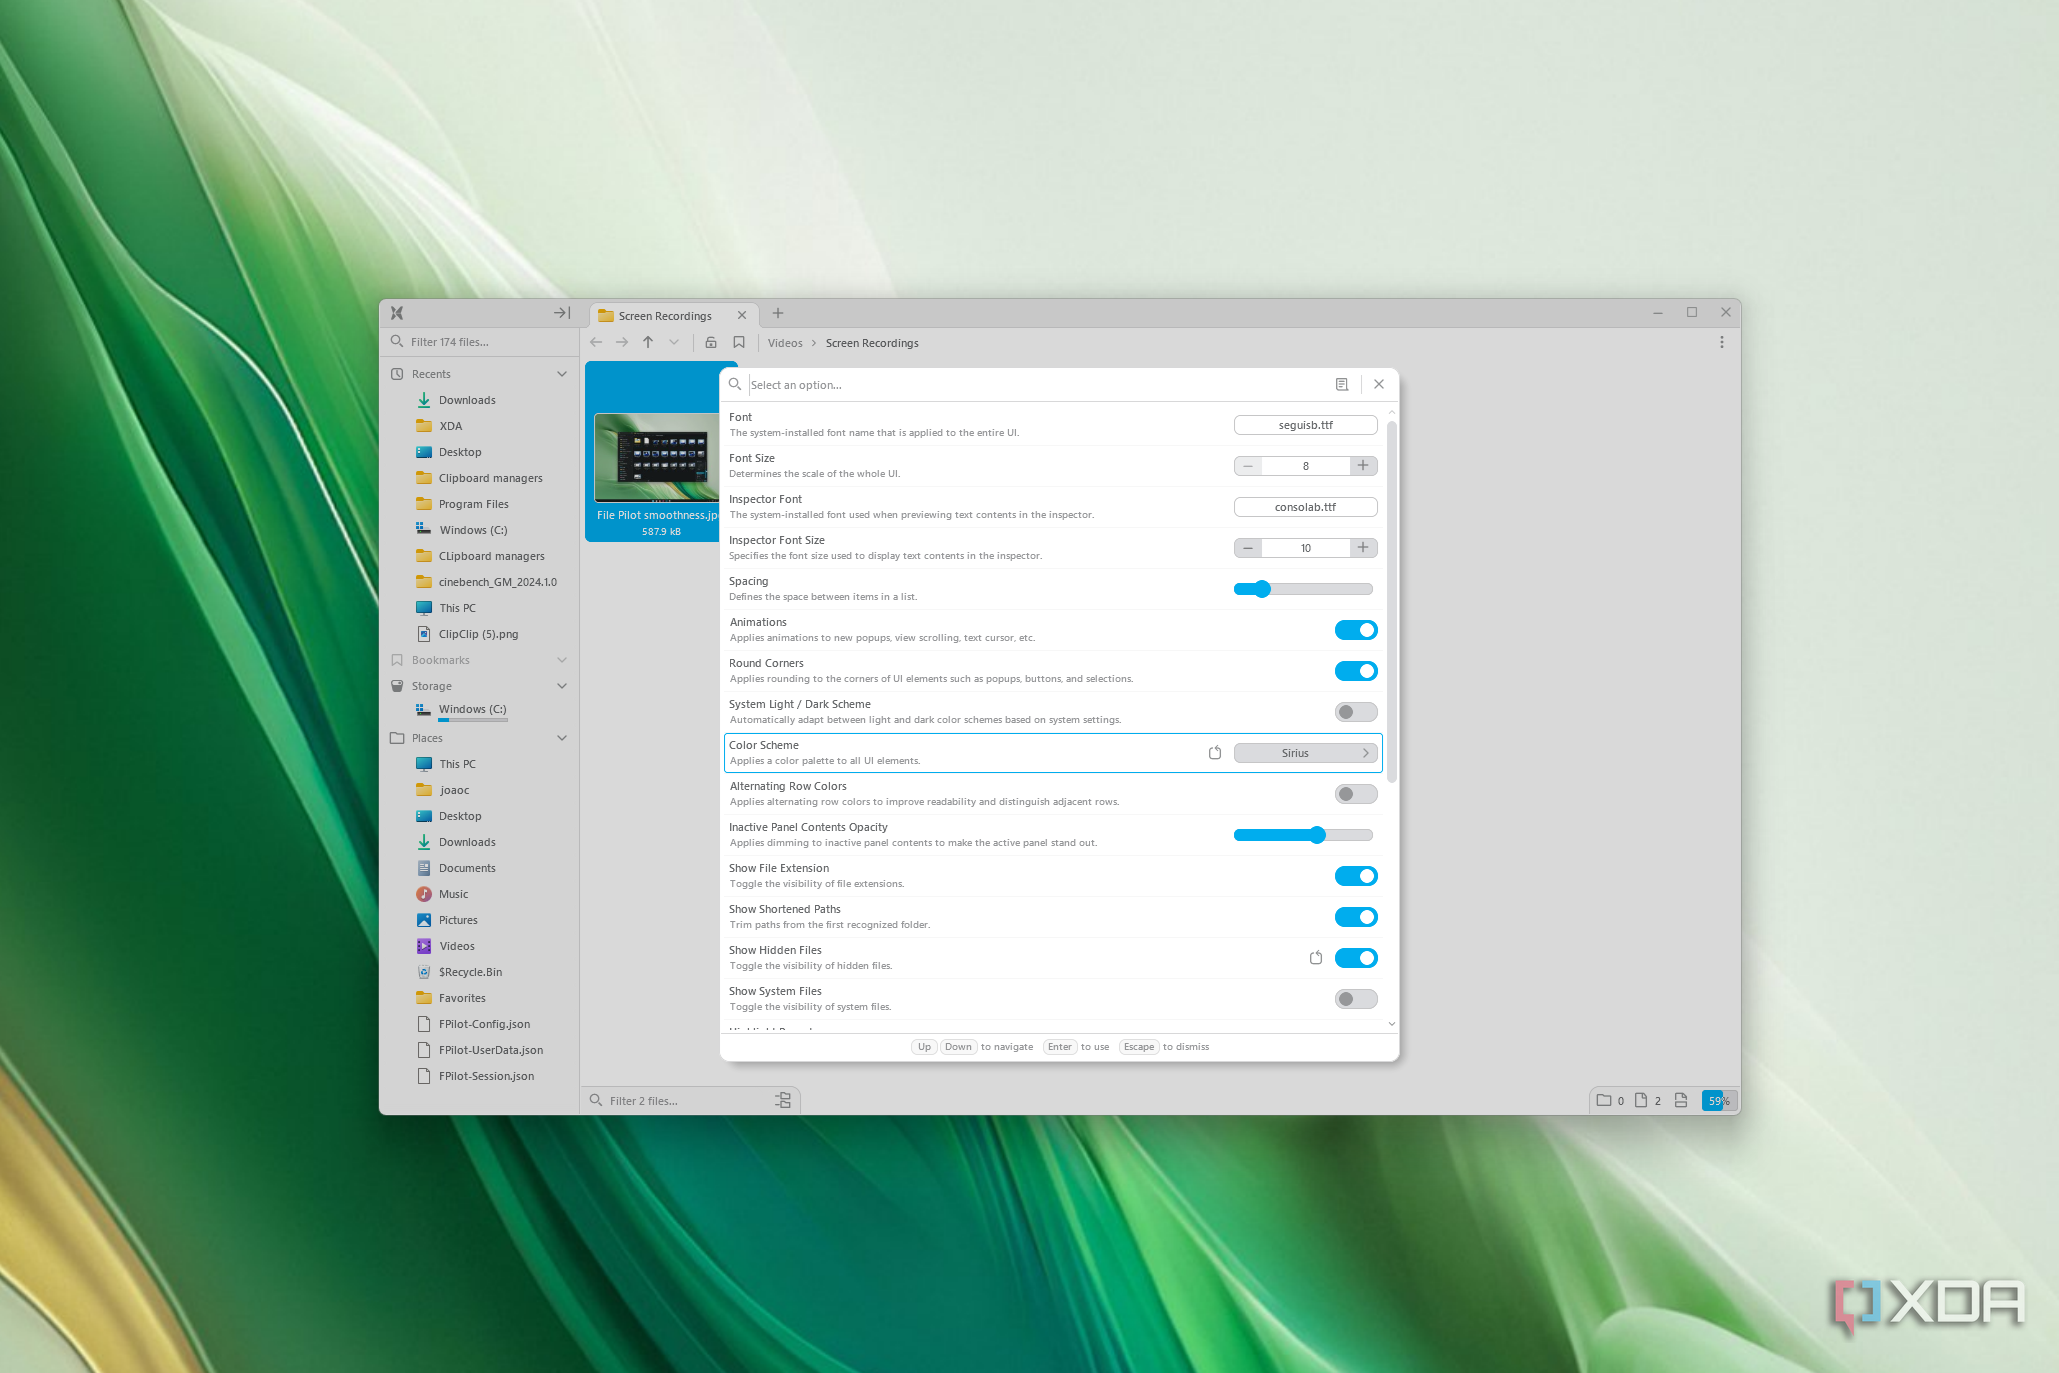Select the File Pilot smoothness thumbnail
The image size is (2059, 1373).
pos(657,458)
